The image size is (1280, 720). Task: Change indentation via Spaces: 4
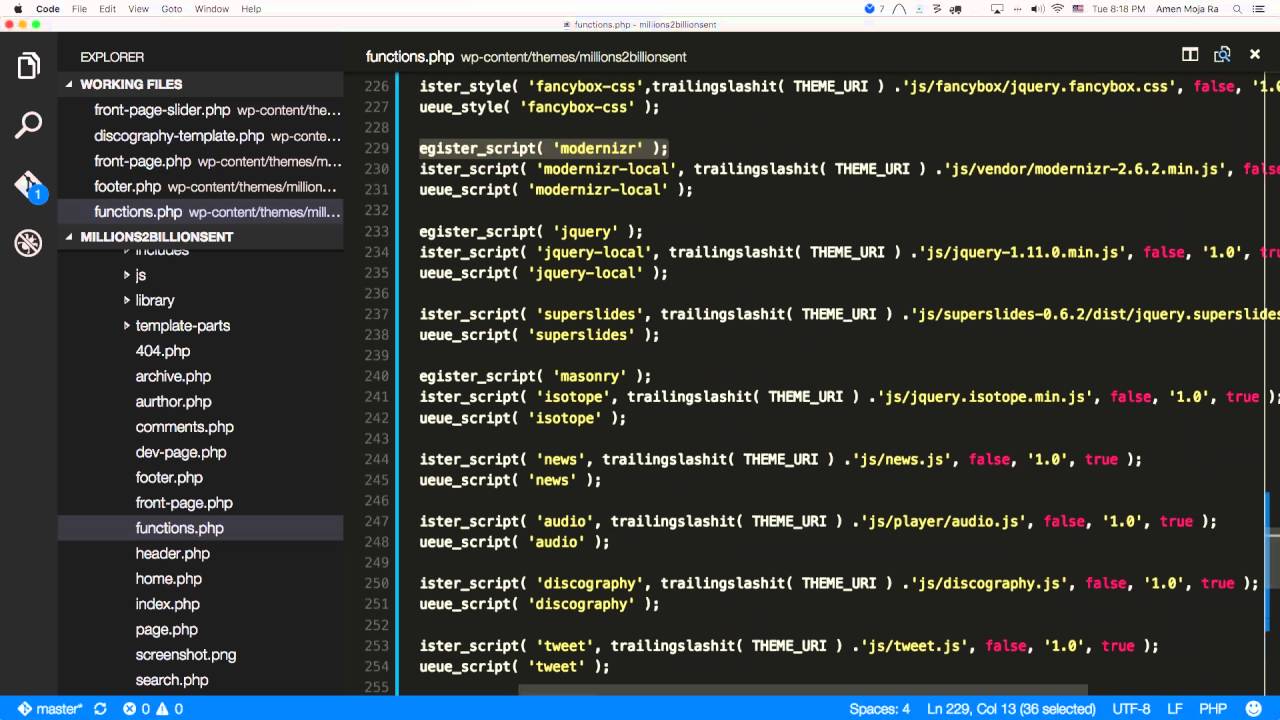(880, 709)
